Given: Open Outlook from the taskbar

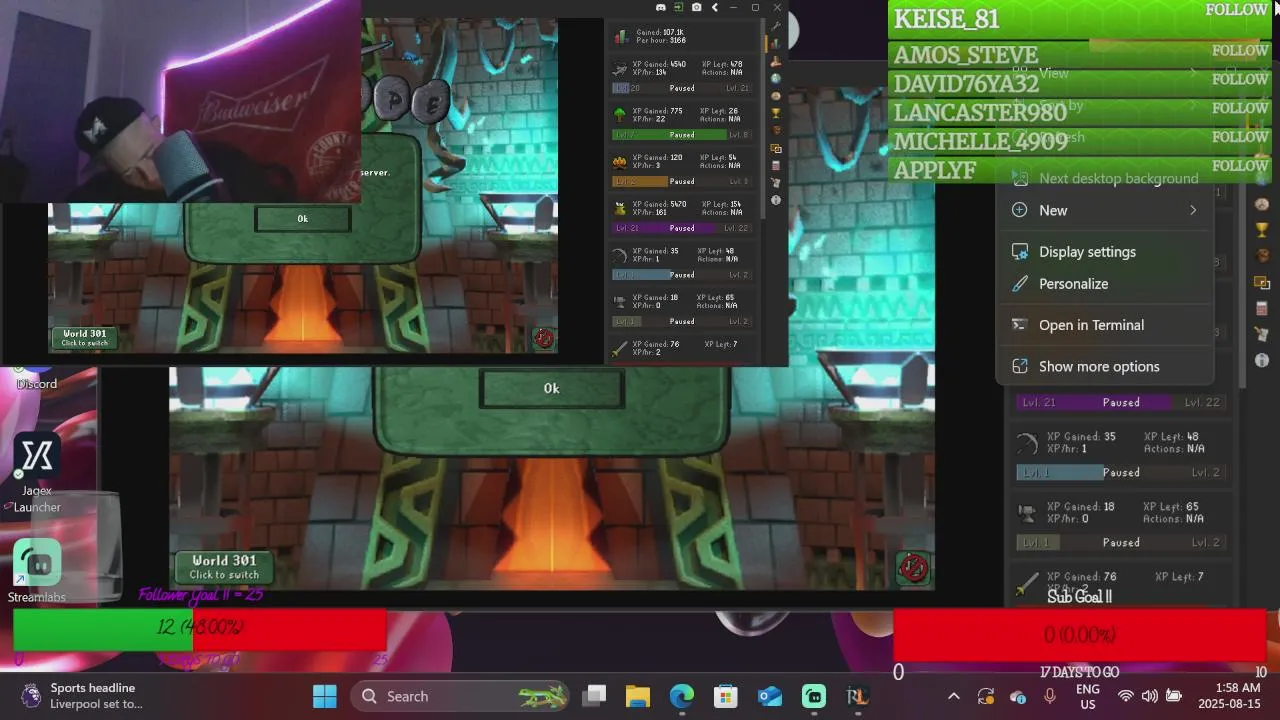Looking at the screenshot, I should point(770,696).
